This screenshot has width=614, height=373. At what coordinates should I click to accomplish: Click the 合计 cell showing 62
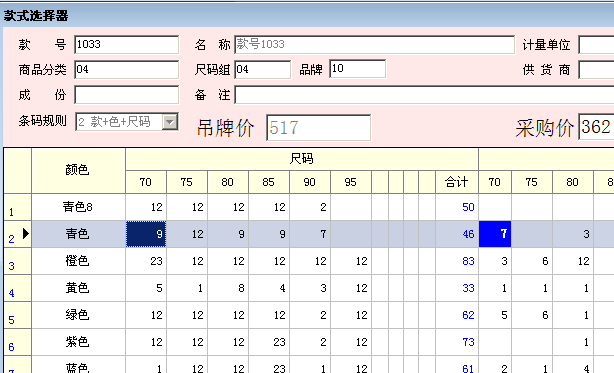457,315
